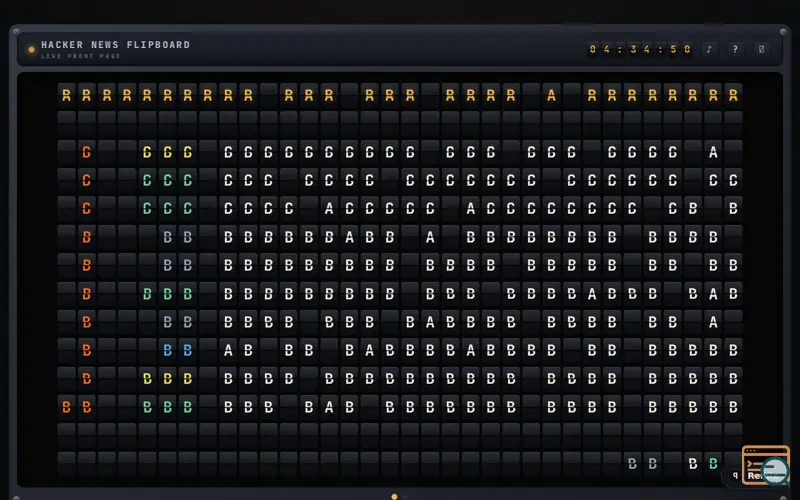Click the flip clock display 04:34:50
Screen dimensions: 800x500
[x=640, y=49]
